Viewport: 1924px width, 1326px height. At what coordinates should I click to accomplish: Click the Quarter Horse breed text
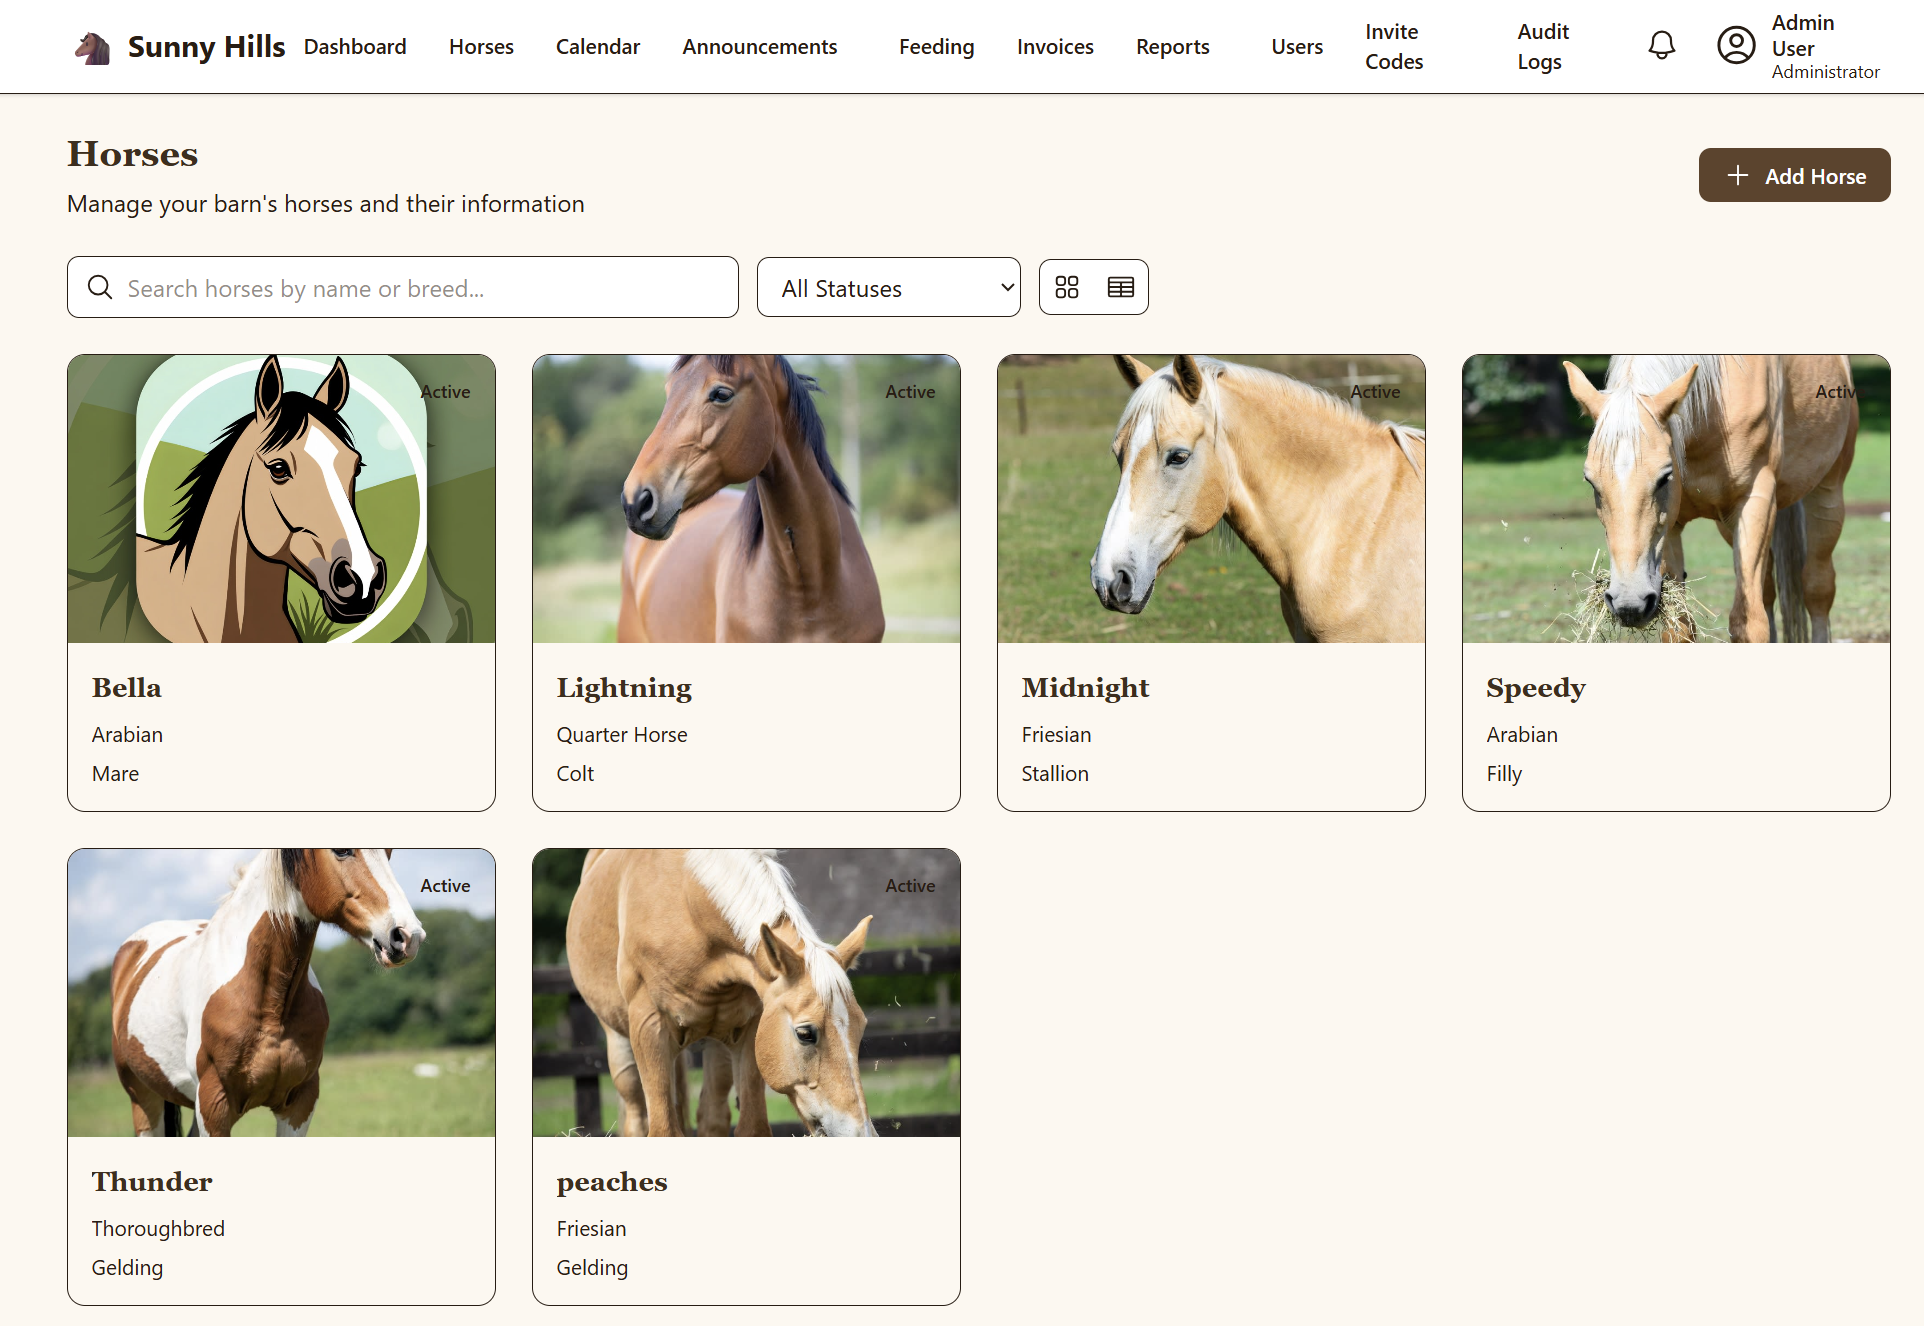622,735
